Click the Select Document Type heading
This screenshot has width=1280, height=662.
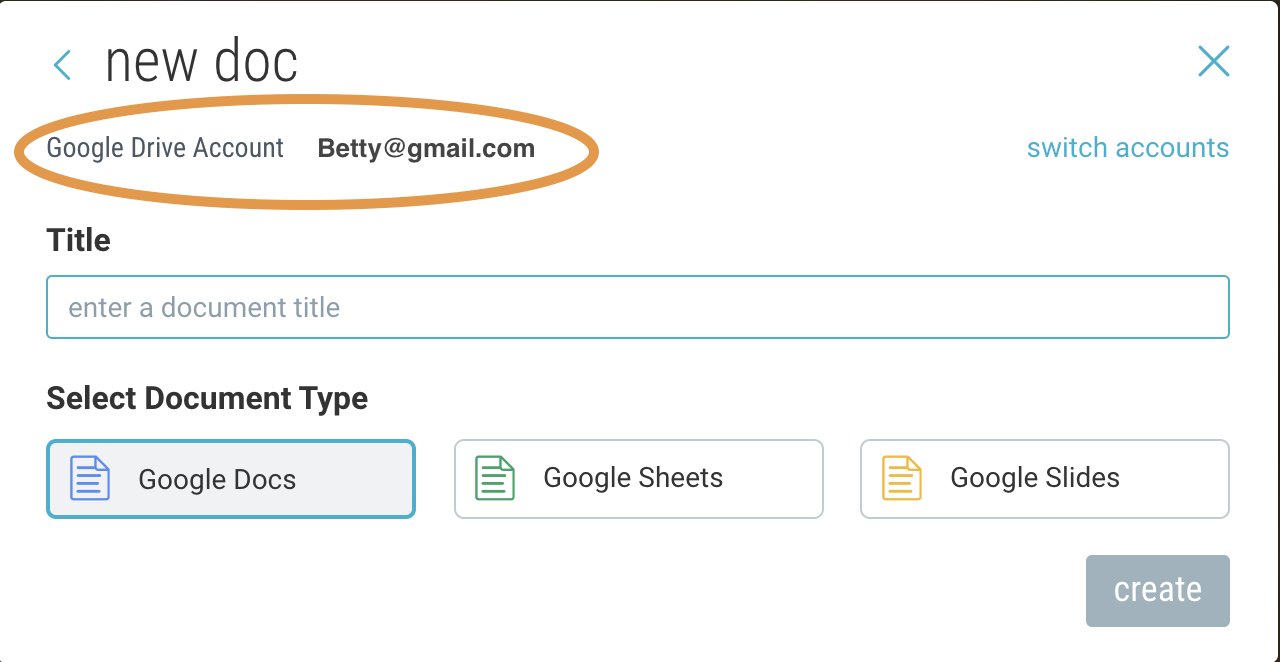(207, 398)
